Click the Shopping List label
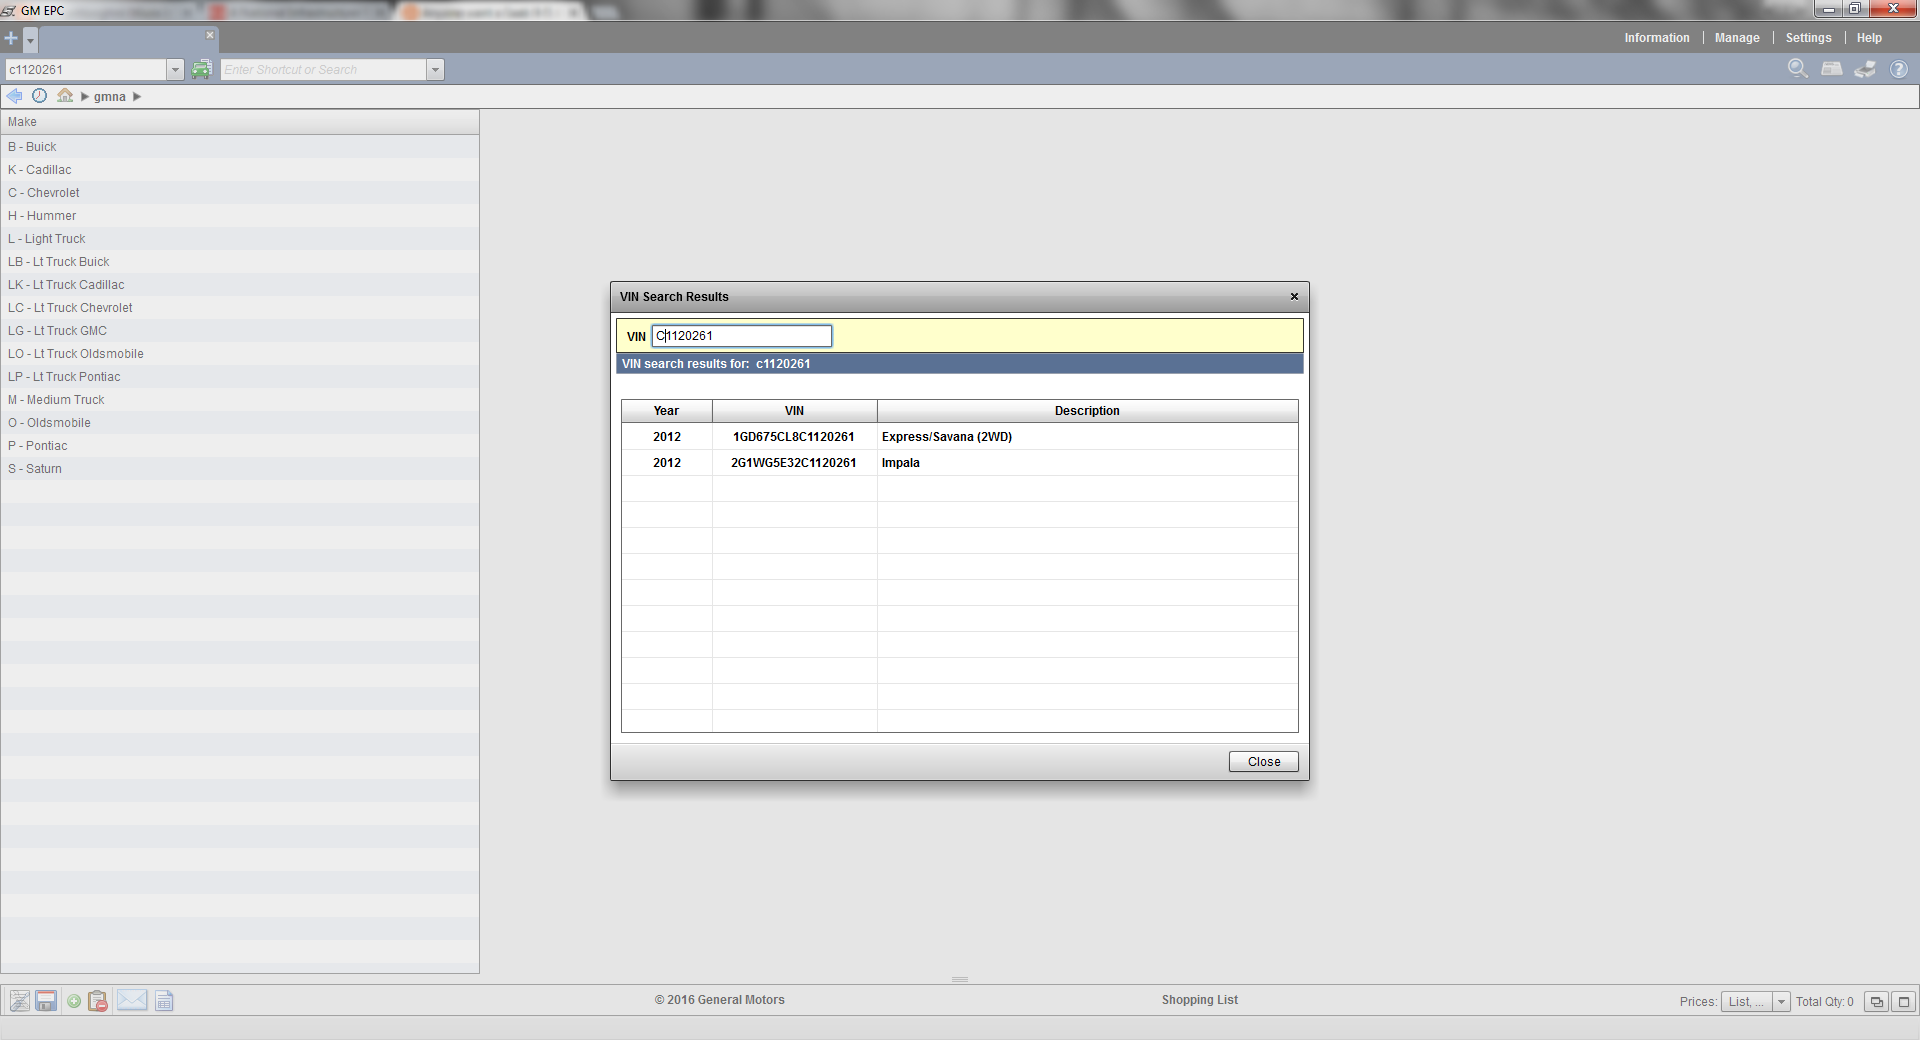This screenshot has height=1040, width=1920. (1199, 1000)
